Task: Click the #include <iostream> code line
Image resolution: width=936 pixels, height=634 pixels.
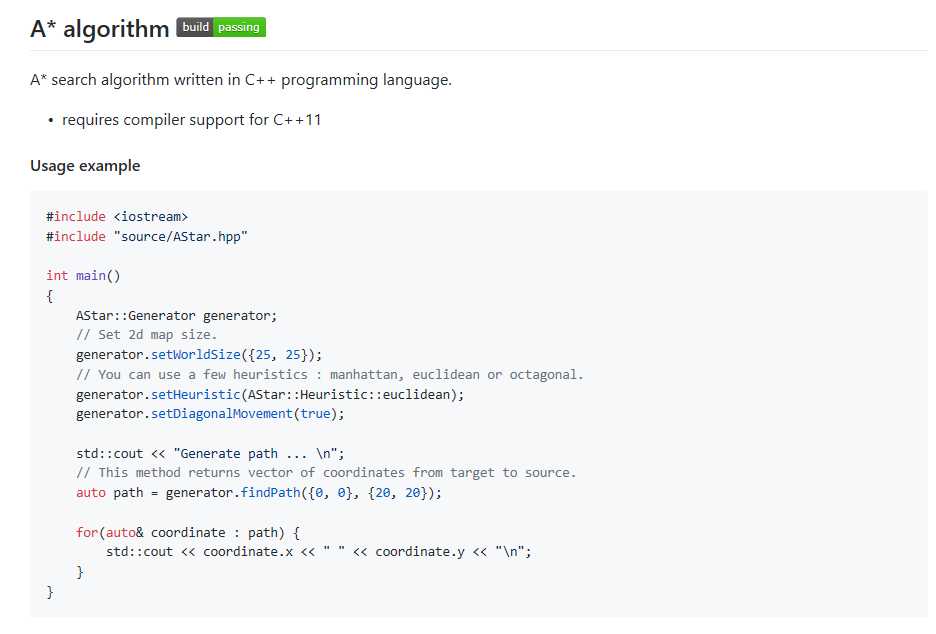Action: tap(117, 217)
